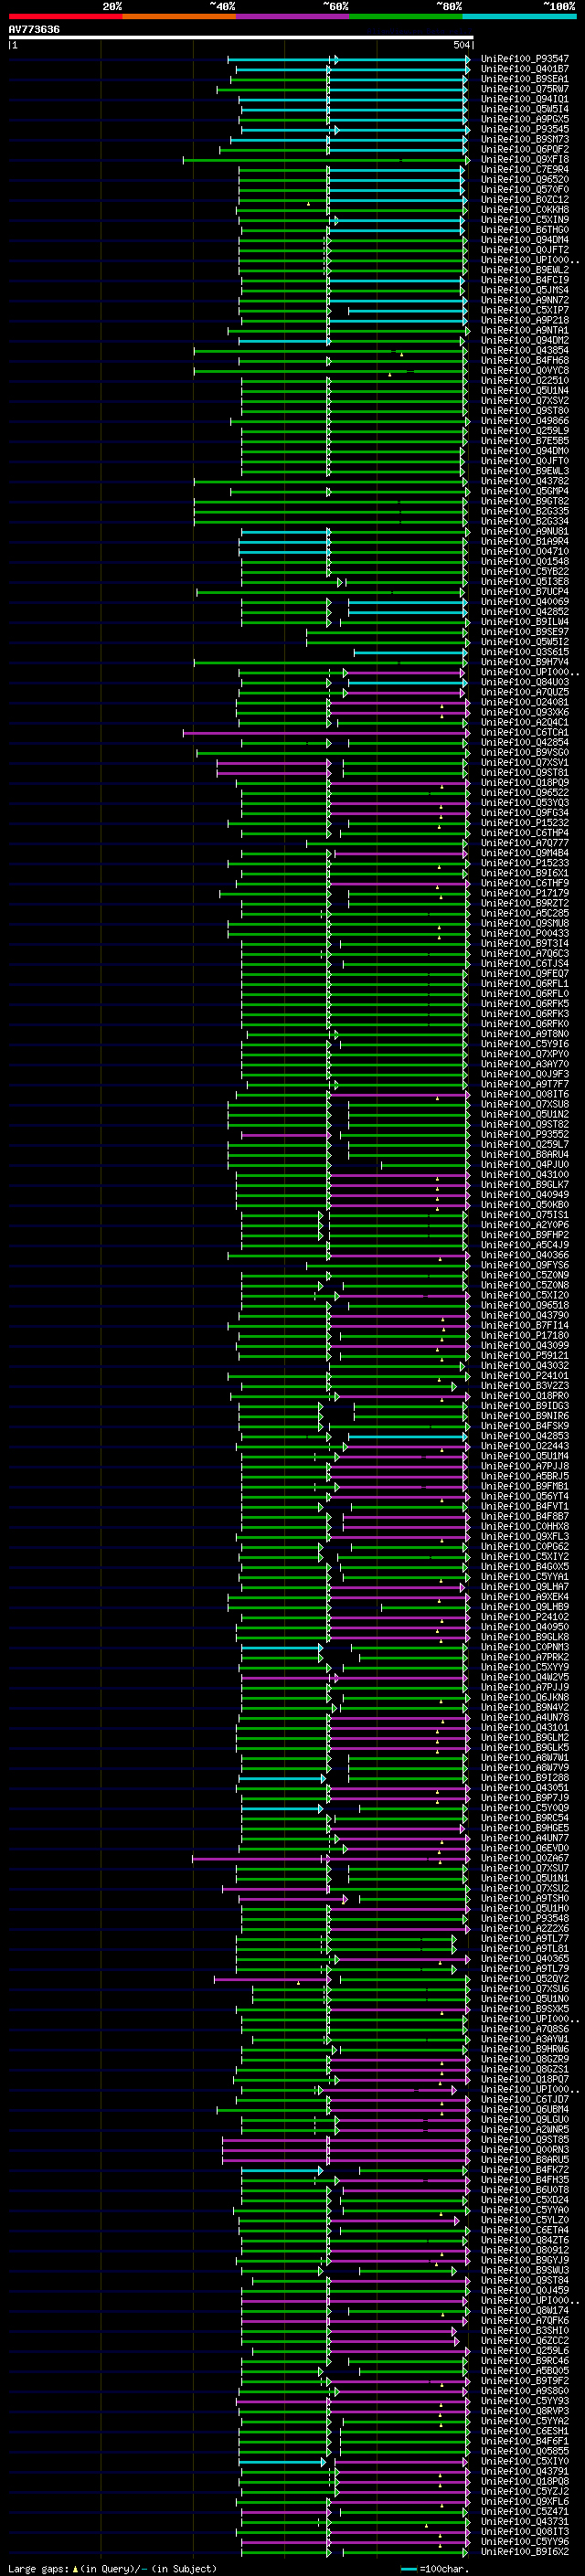Open hit UniRef100_C5XIY0
The height and width of the screenshot is (2576, 585).
click(525, 2462)
